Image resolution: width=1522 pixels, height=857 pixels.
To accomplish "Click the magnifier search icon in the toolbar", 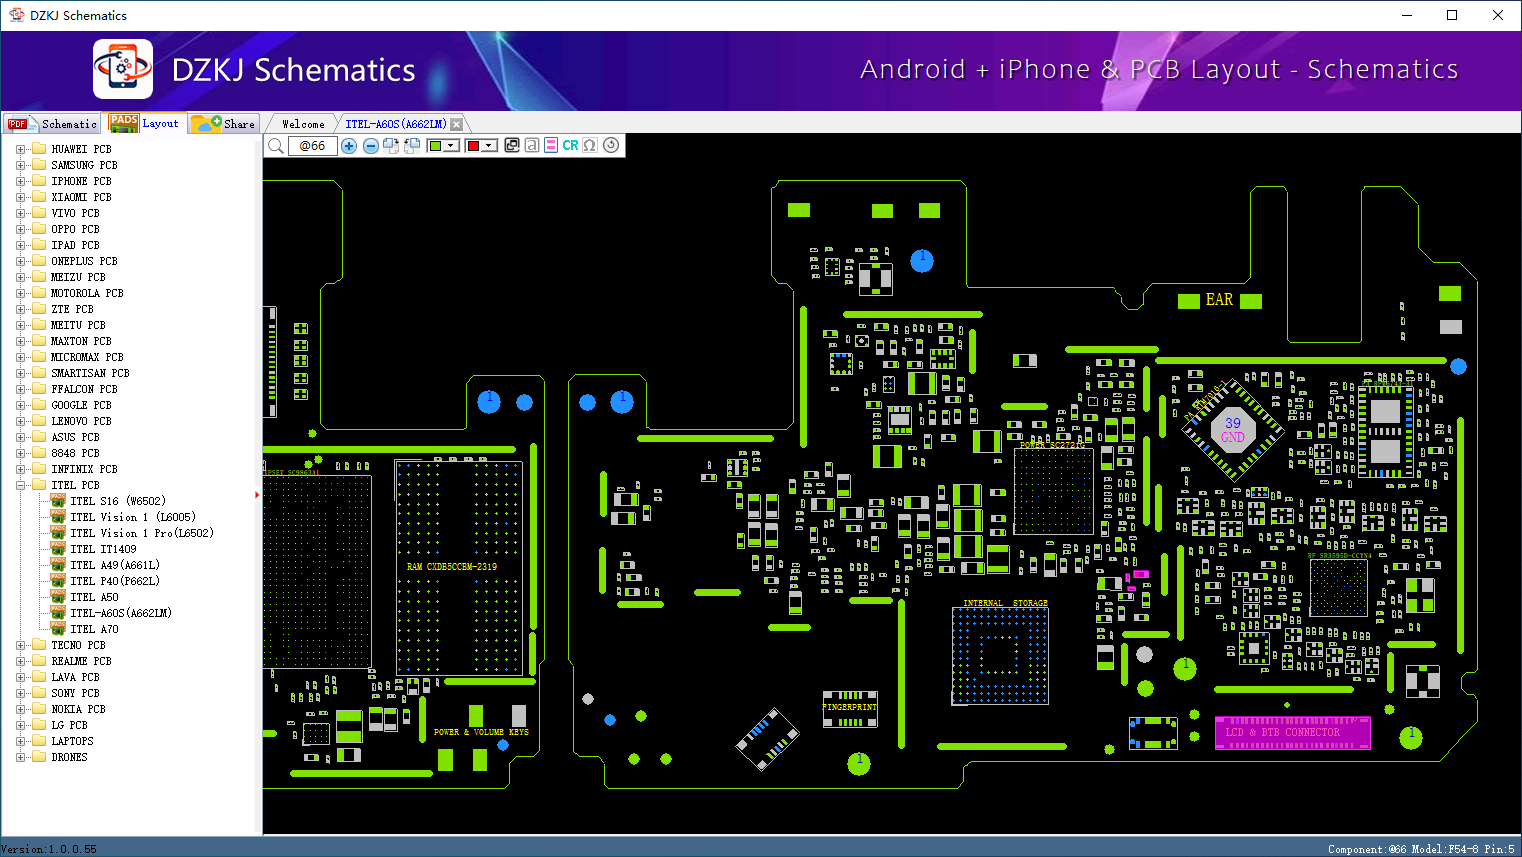I will pyautogui.click(x=276, y=146).
